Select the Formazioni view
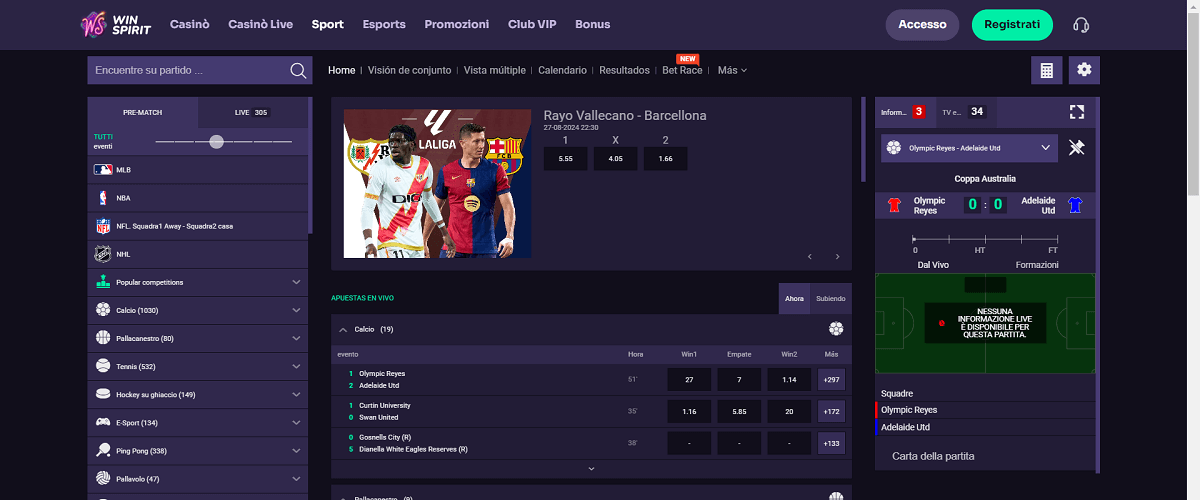The width and height of the screenshot is (1200, 500). point(1037,265)
